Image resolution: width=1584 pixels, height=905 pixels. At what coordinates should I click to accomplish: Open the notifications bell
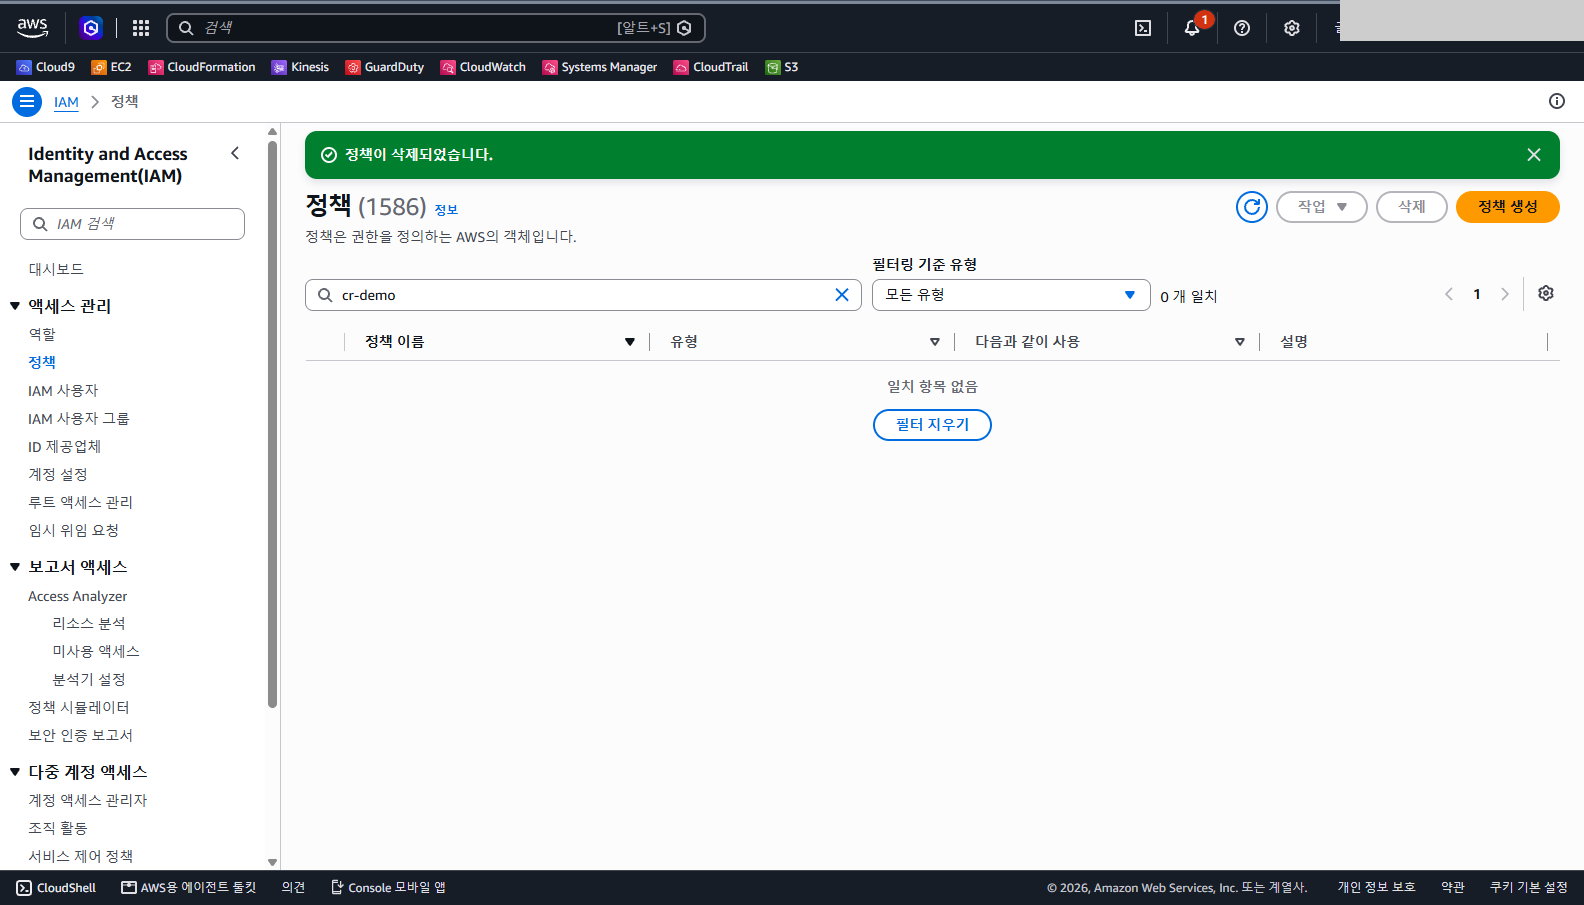[1192, 28]
